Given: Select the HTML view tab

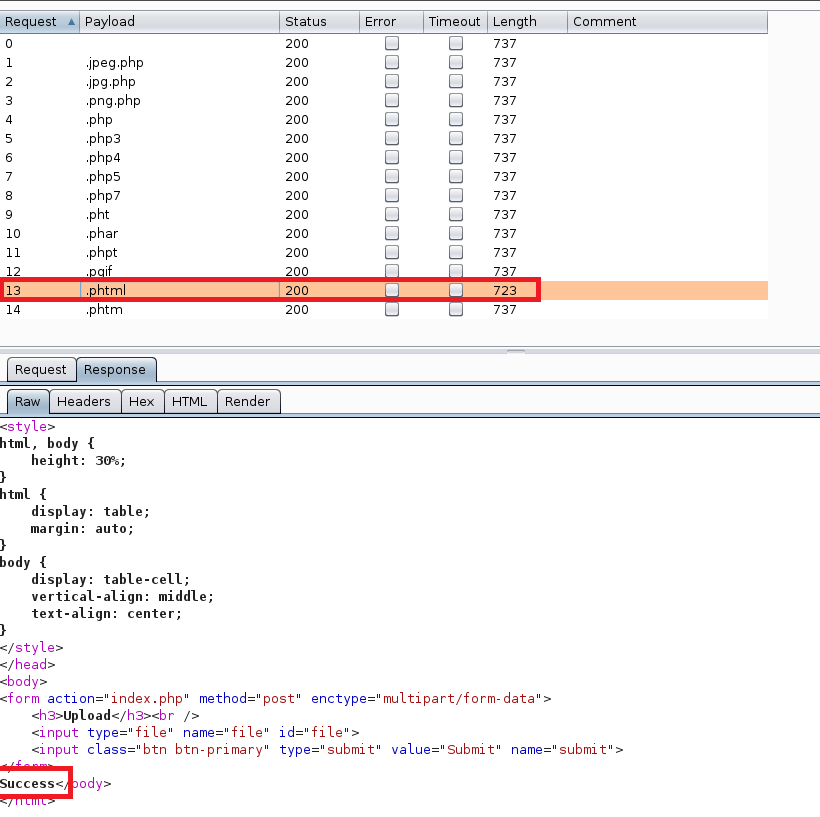Looking at the screenshot, I should pyautogui.click(x=189, y=401).
